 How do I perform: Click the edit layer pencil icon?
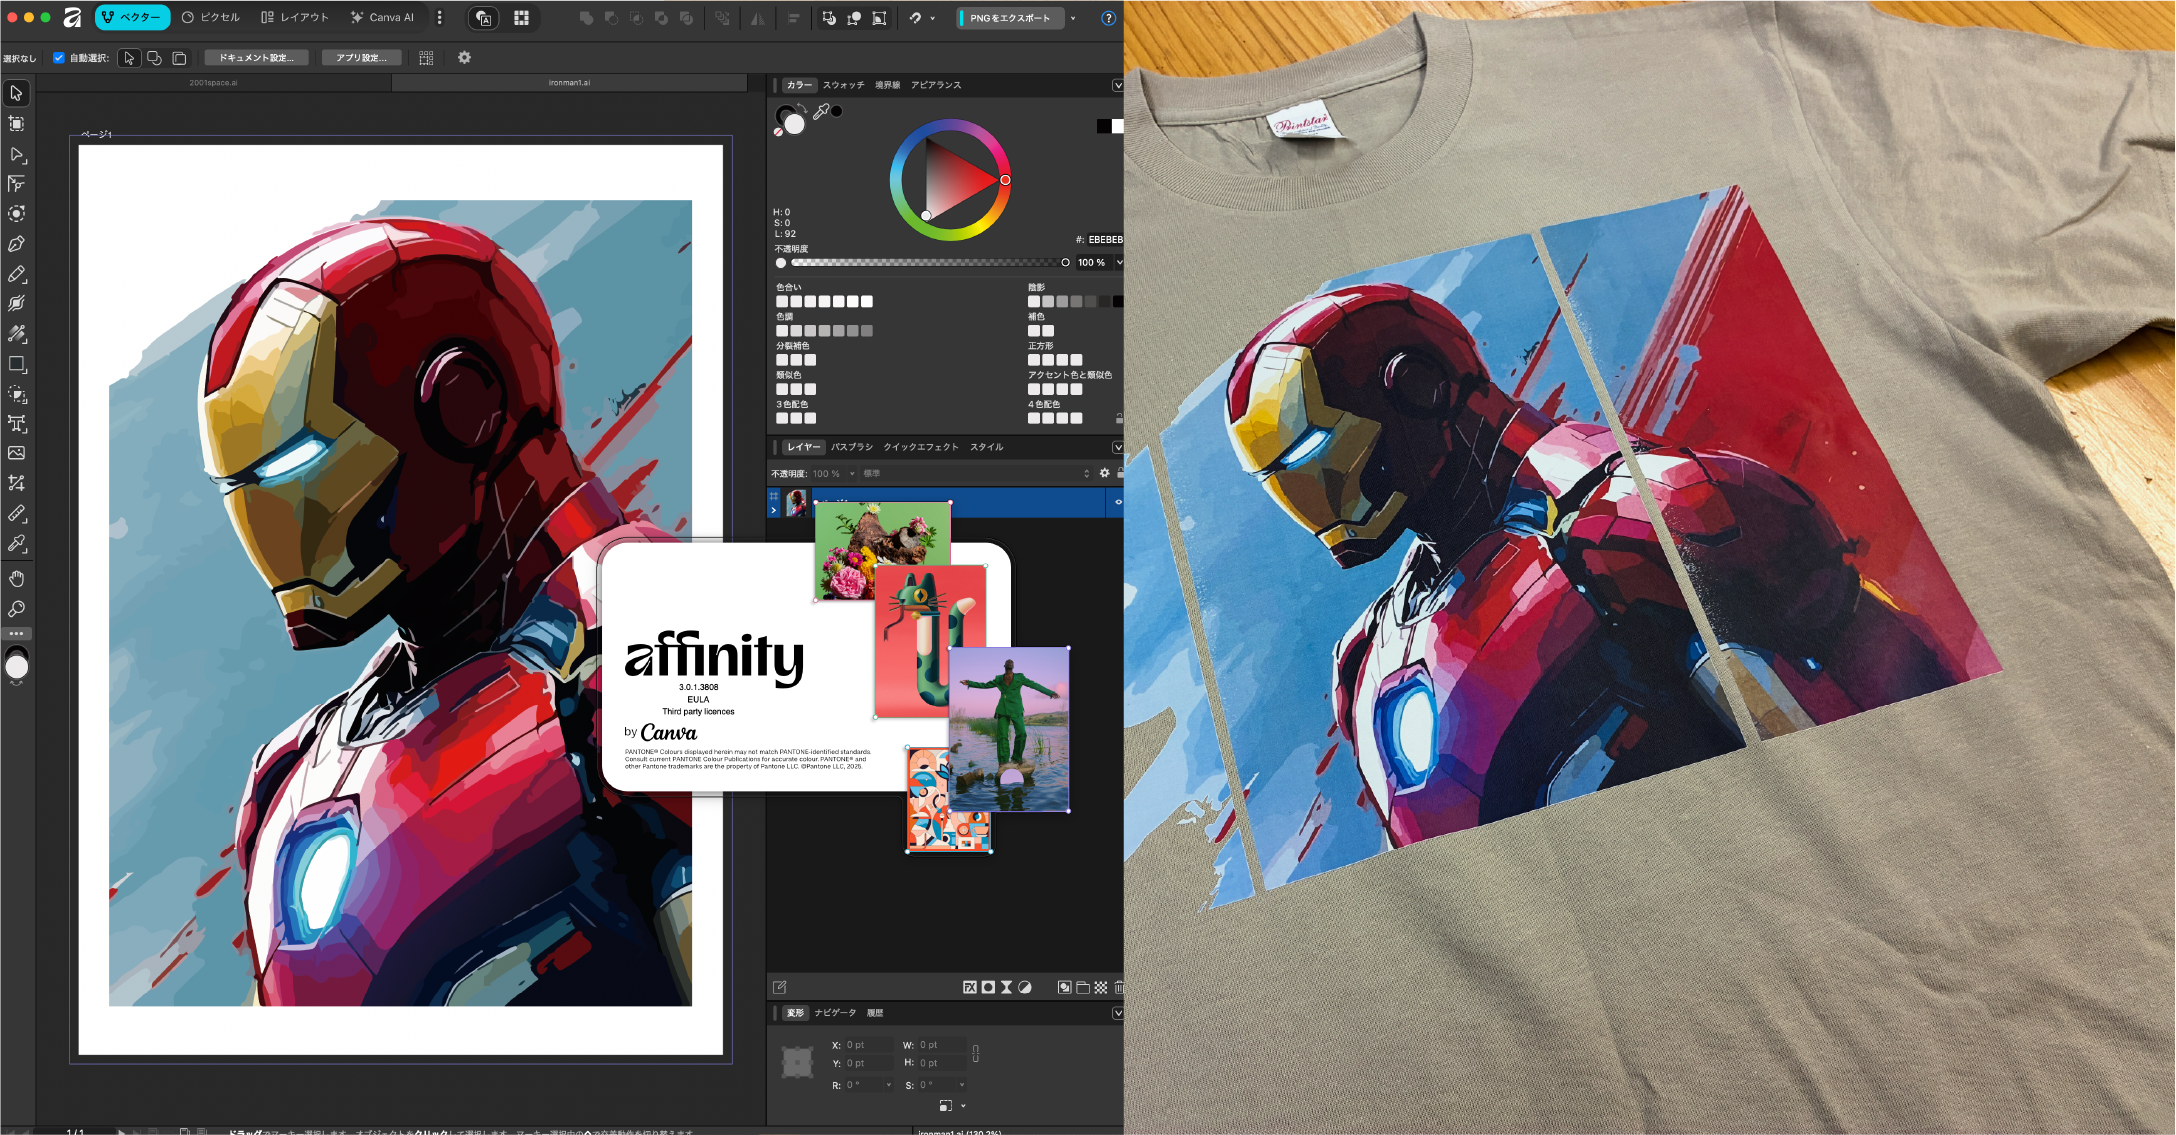pos(780,988)
